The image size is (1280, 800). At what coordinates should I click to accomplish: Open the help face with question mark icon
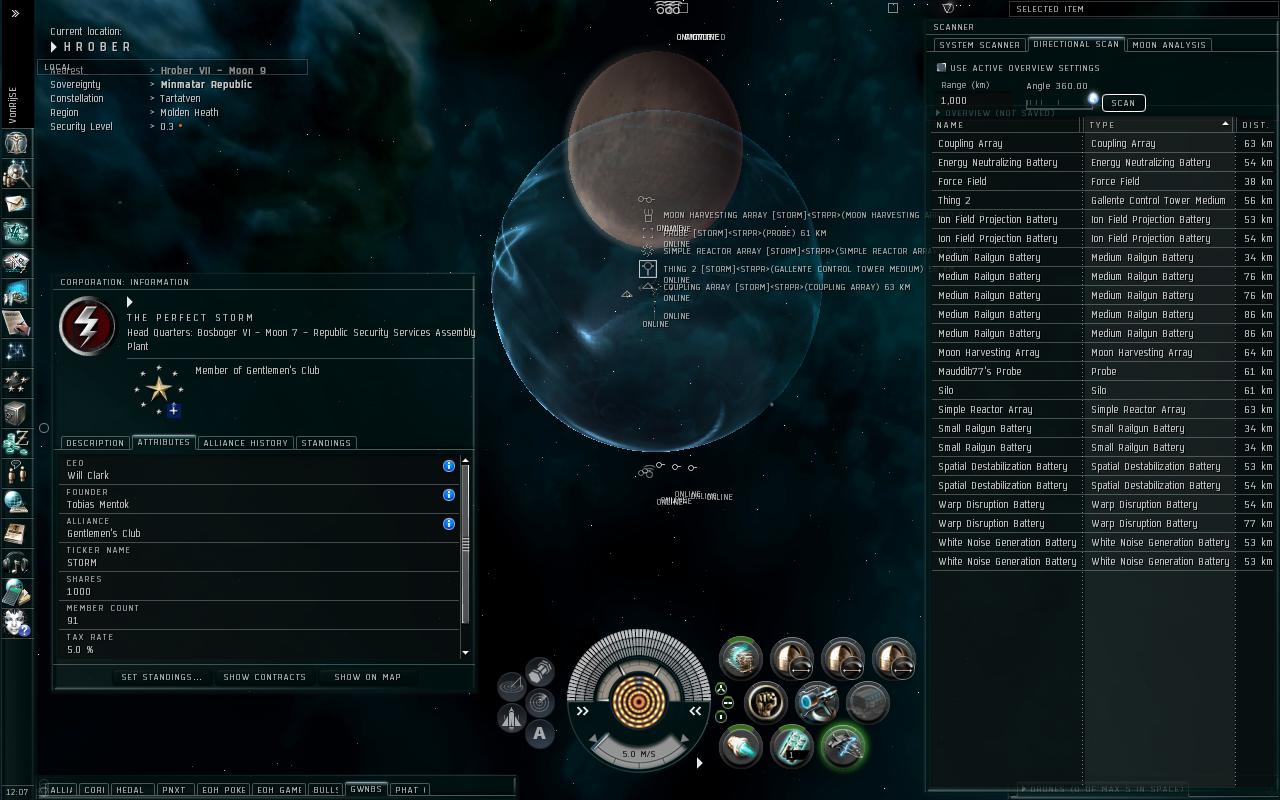[x=16, y=623]
